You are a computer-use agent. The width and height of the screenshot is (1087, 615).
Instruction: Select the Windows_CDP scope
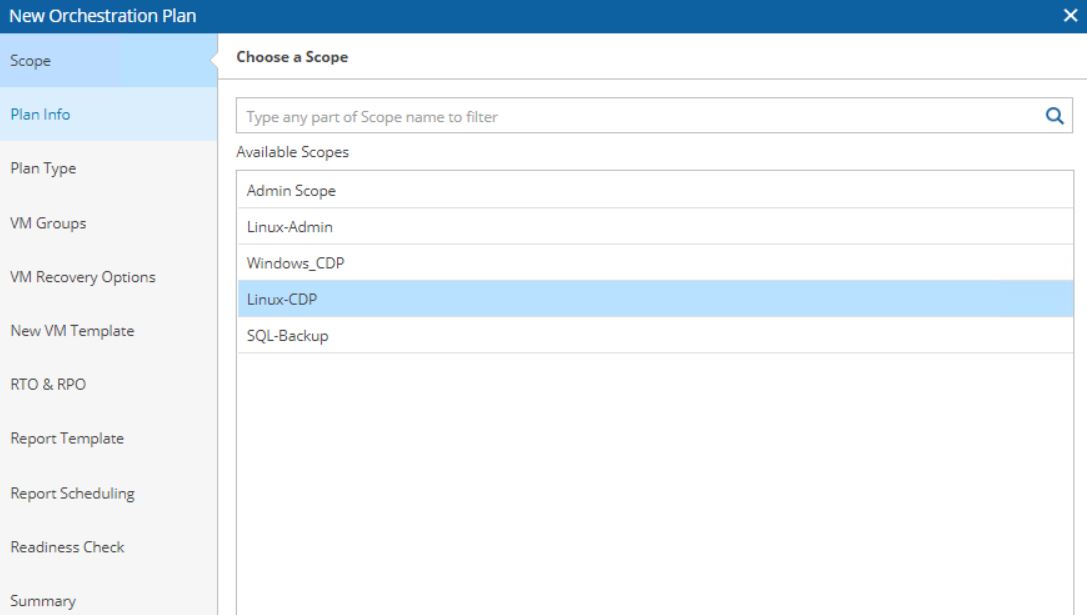point(655,263)
